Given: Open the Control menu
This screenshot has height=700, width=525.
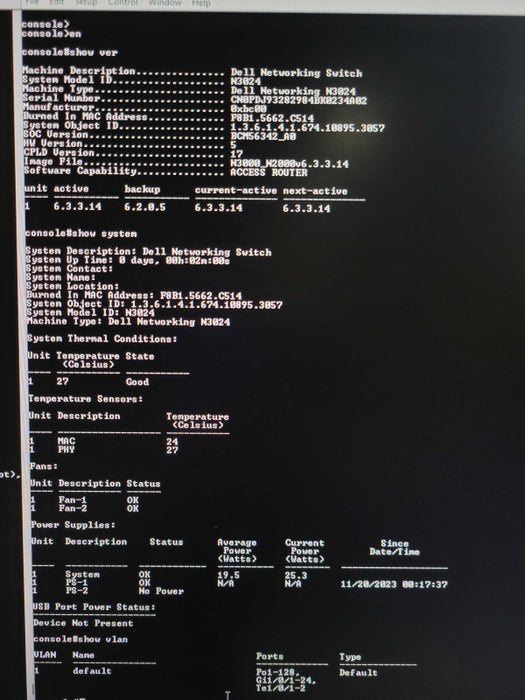Looking at the screenshot, I should [123, 2].
